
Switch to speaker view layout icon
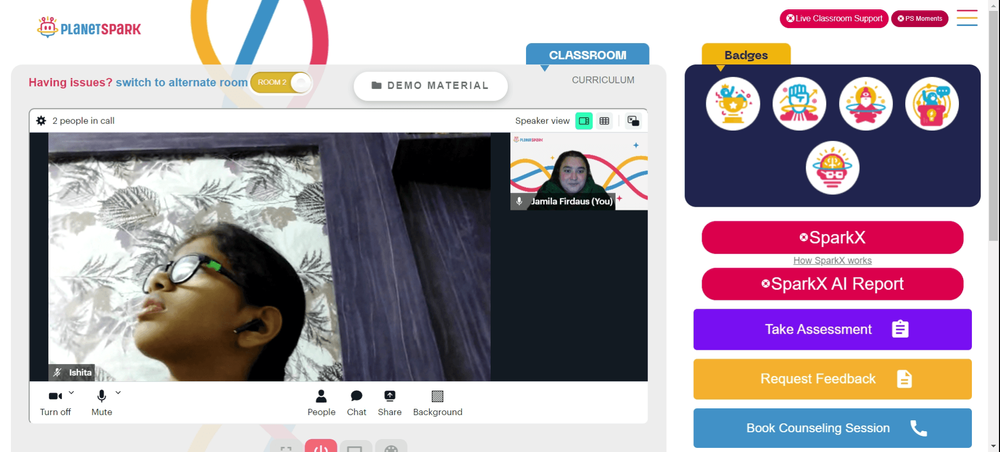pyautogui.click(x=584, y=120)
